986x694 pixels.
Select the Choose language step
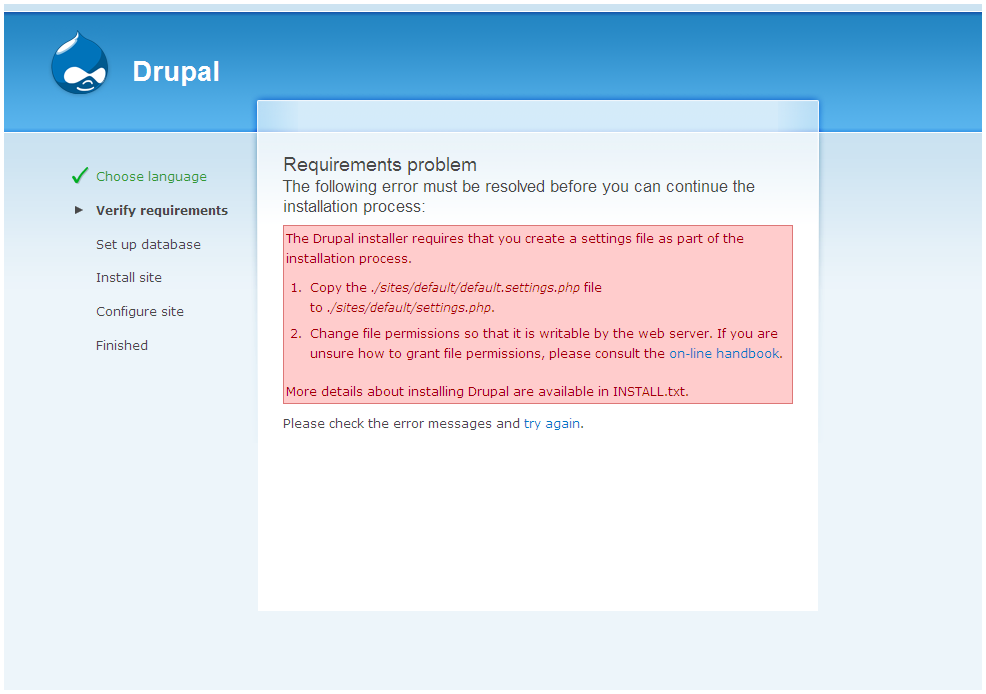pyautogui.click(x=151, y=177)
